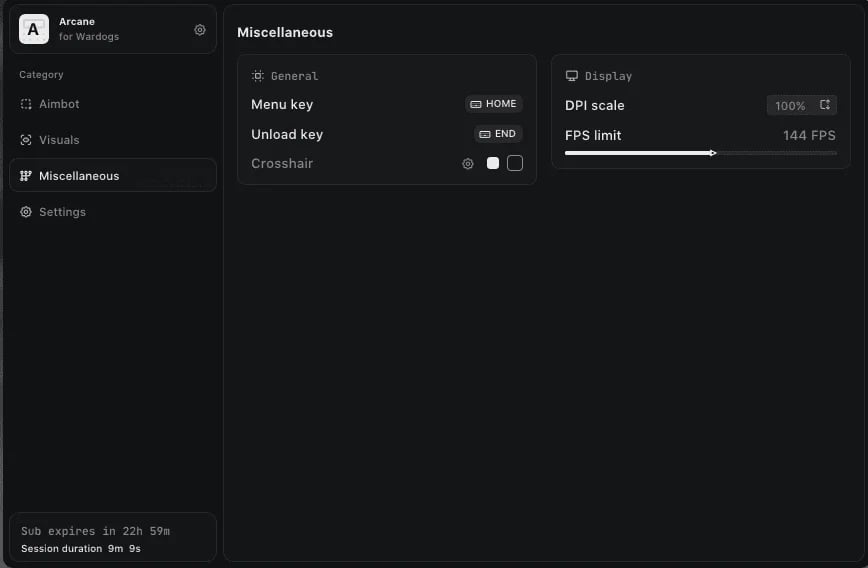Click the Arcane 'A' logo
Image resolution: width=868 pixels, height=568 pixels.
coord(34,29)
